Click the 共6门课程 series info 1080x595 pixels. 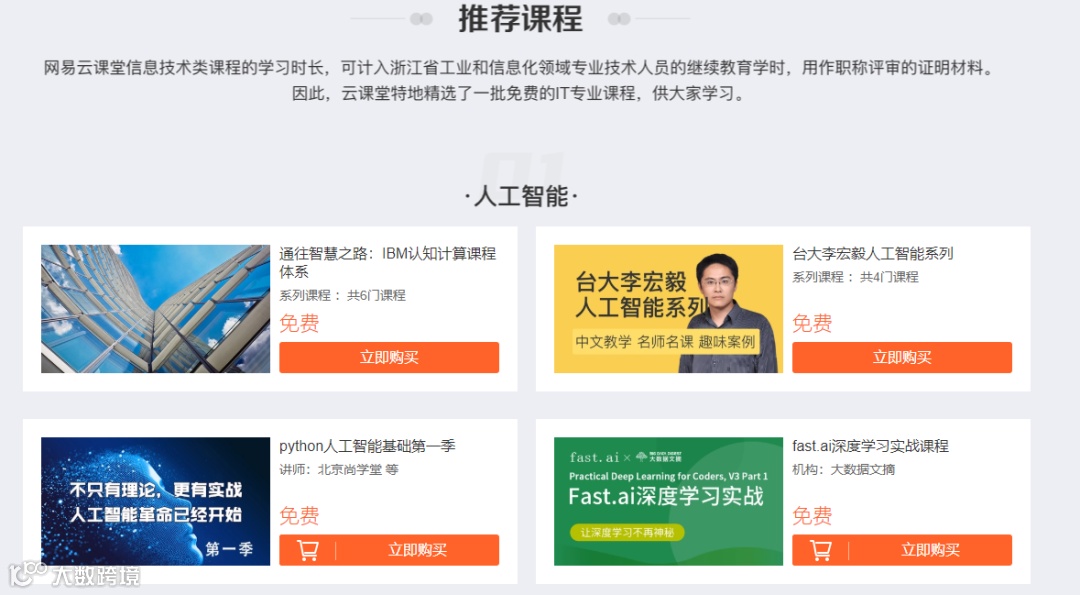pyautogui.click(x=376, y=295)
